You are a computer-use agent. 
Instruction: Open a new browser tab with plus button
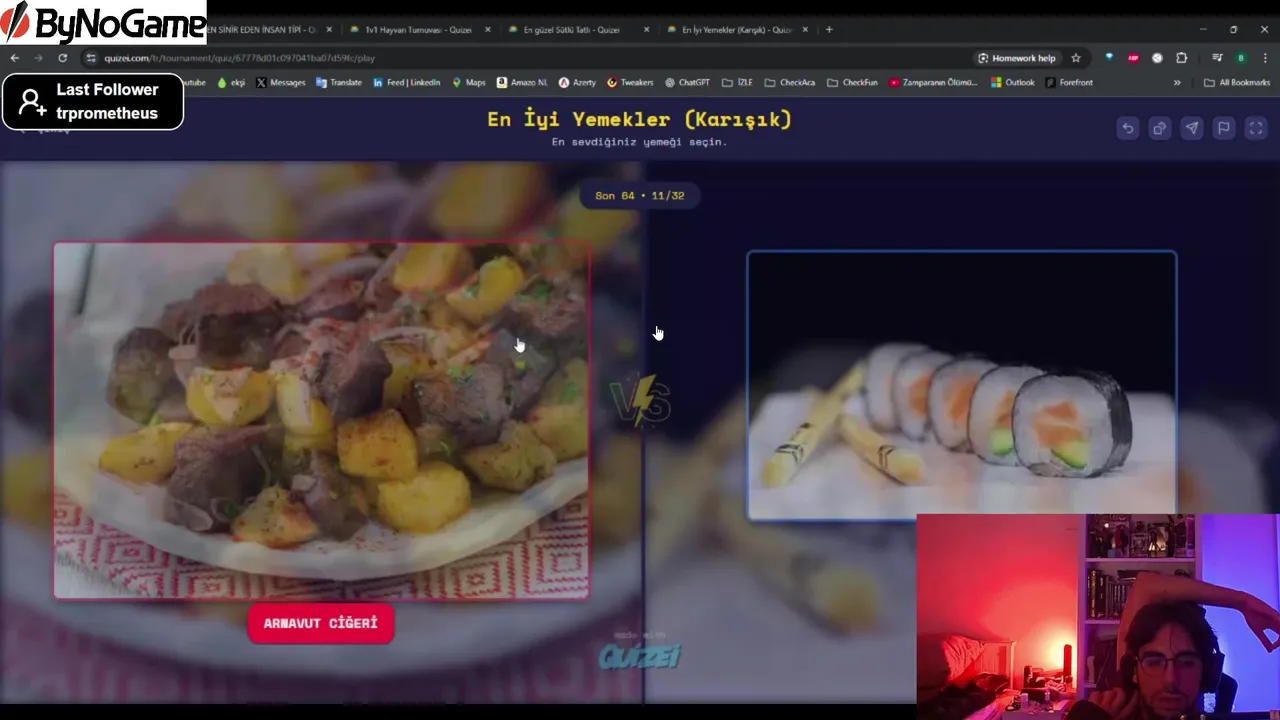click(x=829, y=30)
